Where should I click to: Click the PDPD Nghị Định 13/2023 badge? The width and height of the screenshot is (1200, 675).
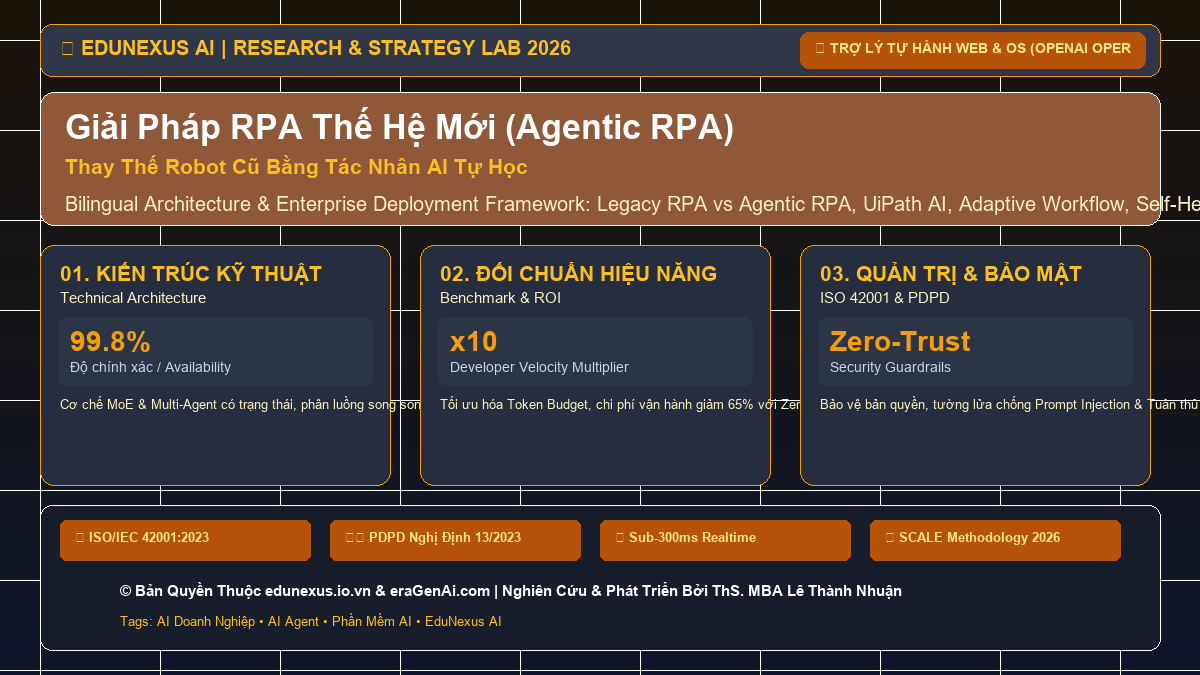pos(455,540)
